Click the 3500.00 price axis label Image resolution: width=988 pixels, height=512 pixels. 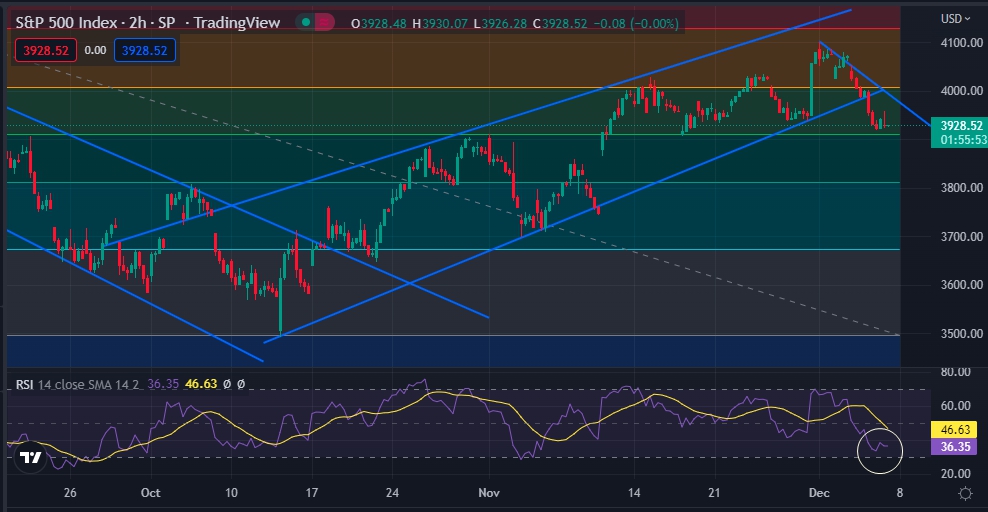[x=962, y=334]
